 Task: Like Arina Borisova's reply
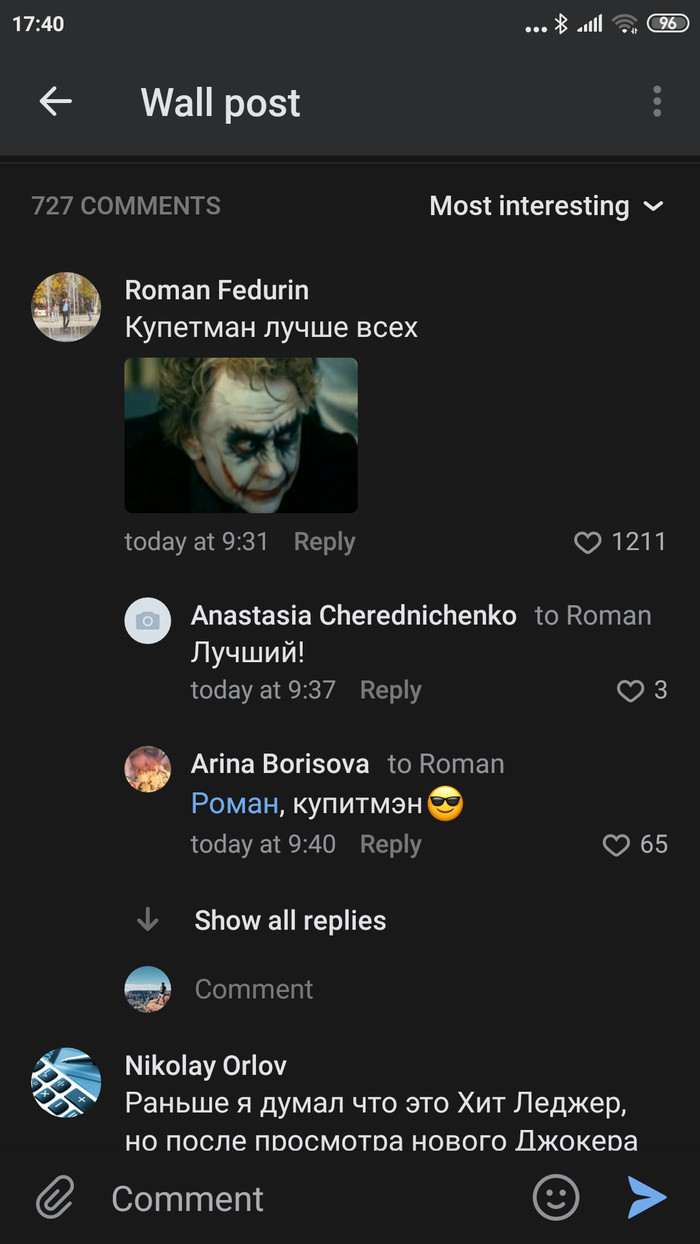(616, 845)
